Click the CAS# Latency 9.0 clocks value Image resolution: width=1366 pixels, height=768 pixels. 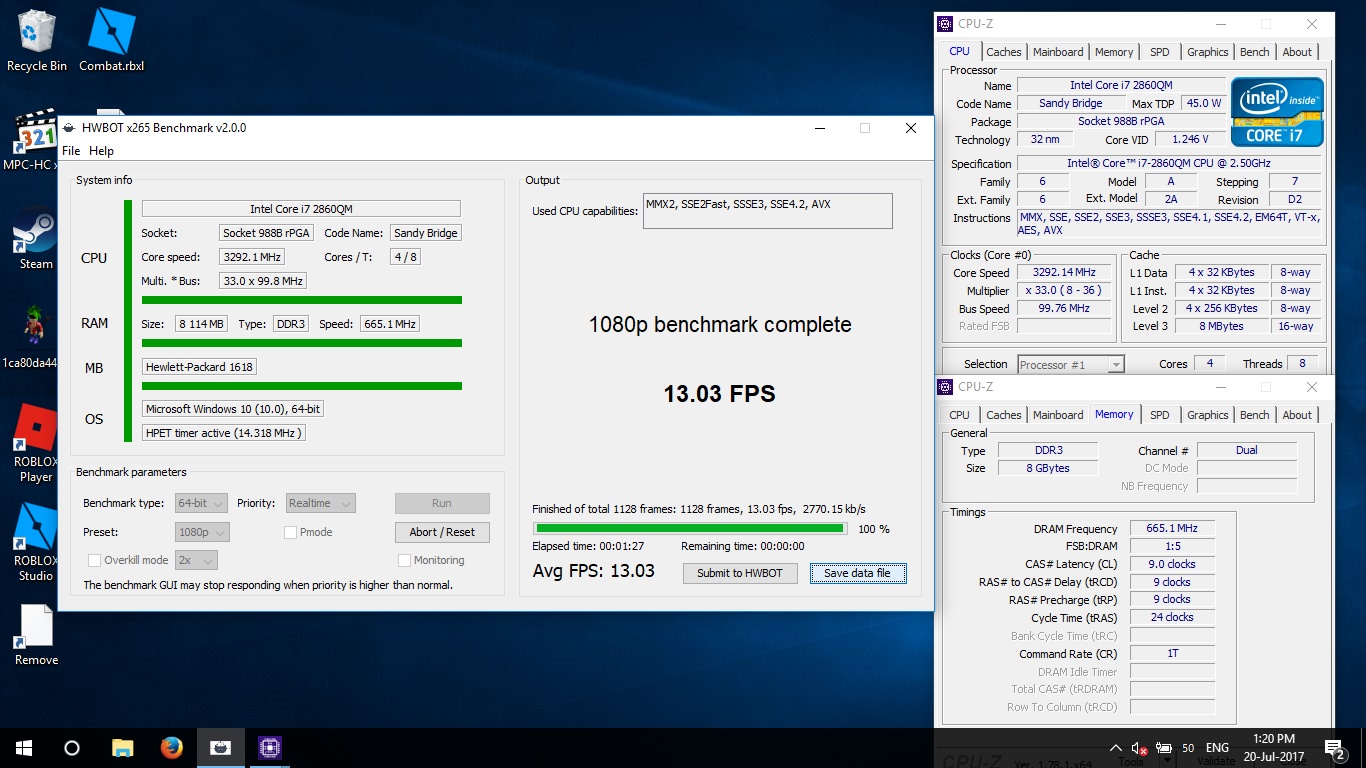click(x=1173, y=564)
